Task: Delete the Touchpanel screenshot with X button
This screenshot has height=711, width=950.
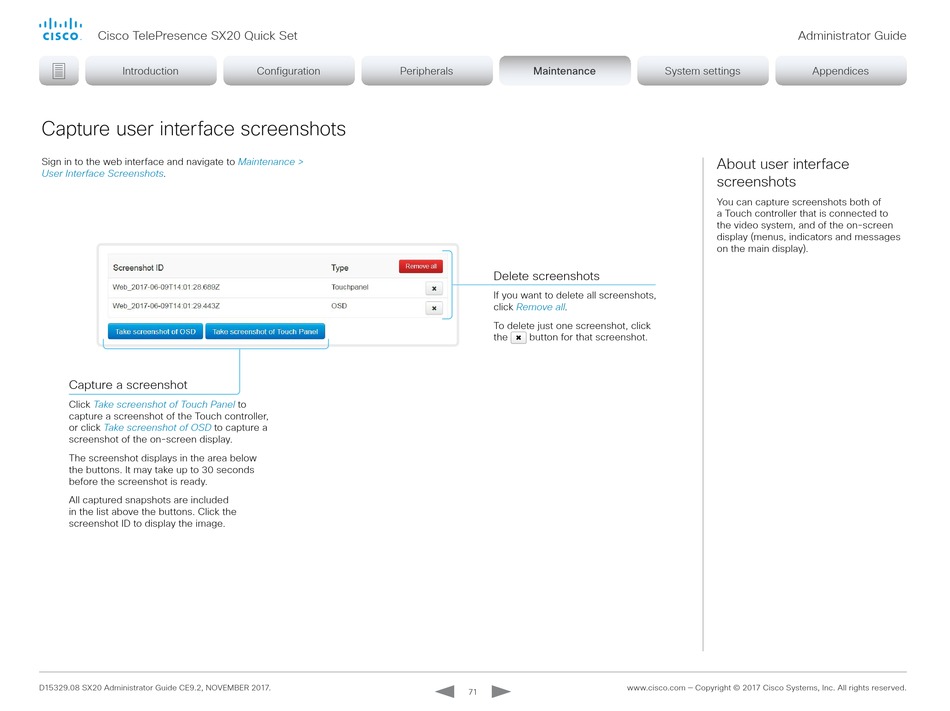Action: click(x=434, y=288)
